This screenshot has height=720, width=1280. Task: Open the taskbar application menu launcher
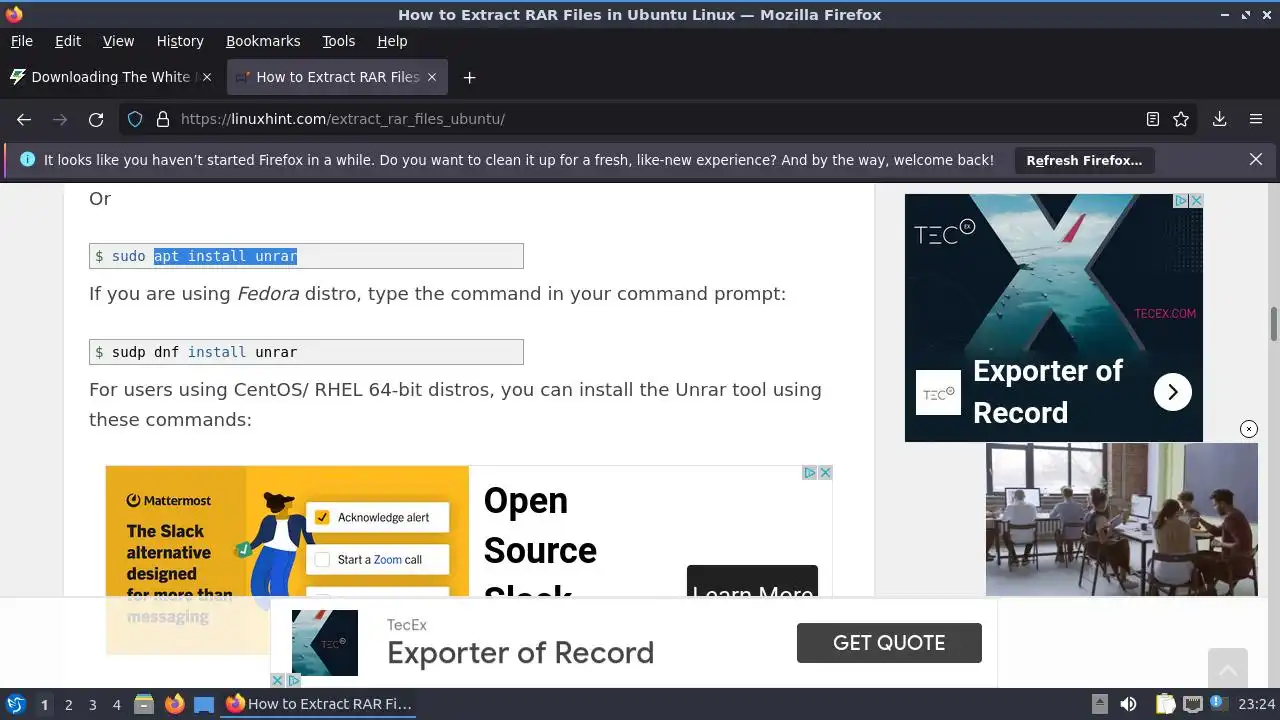[x=16, y=704]
